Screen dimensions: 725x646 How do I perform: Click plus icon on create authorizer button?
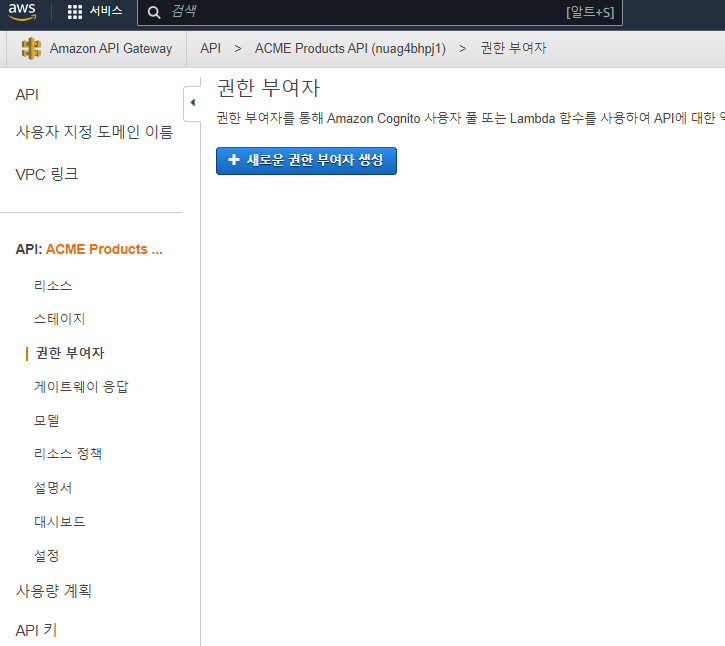pyautogui.click(x=234, y=160)
